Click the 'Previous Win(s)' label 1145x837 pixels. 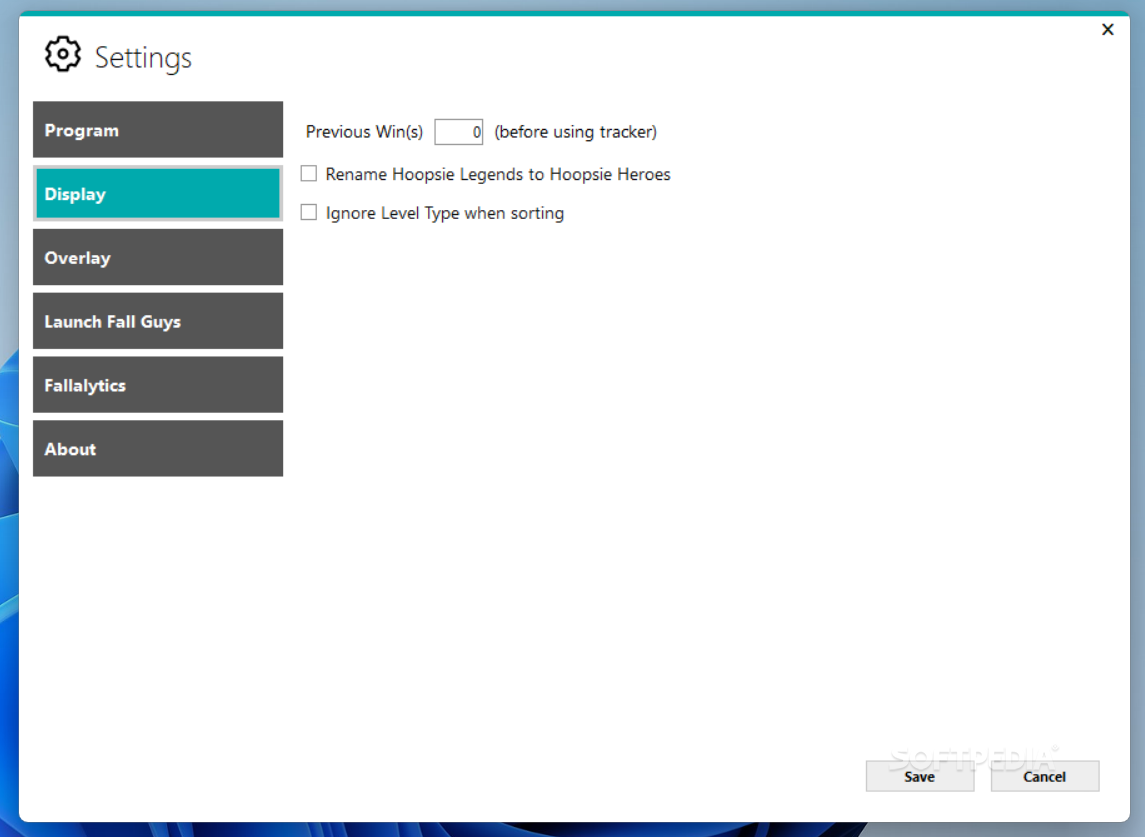(364, 132)
